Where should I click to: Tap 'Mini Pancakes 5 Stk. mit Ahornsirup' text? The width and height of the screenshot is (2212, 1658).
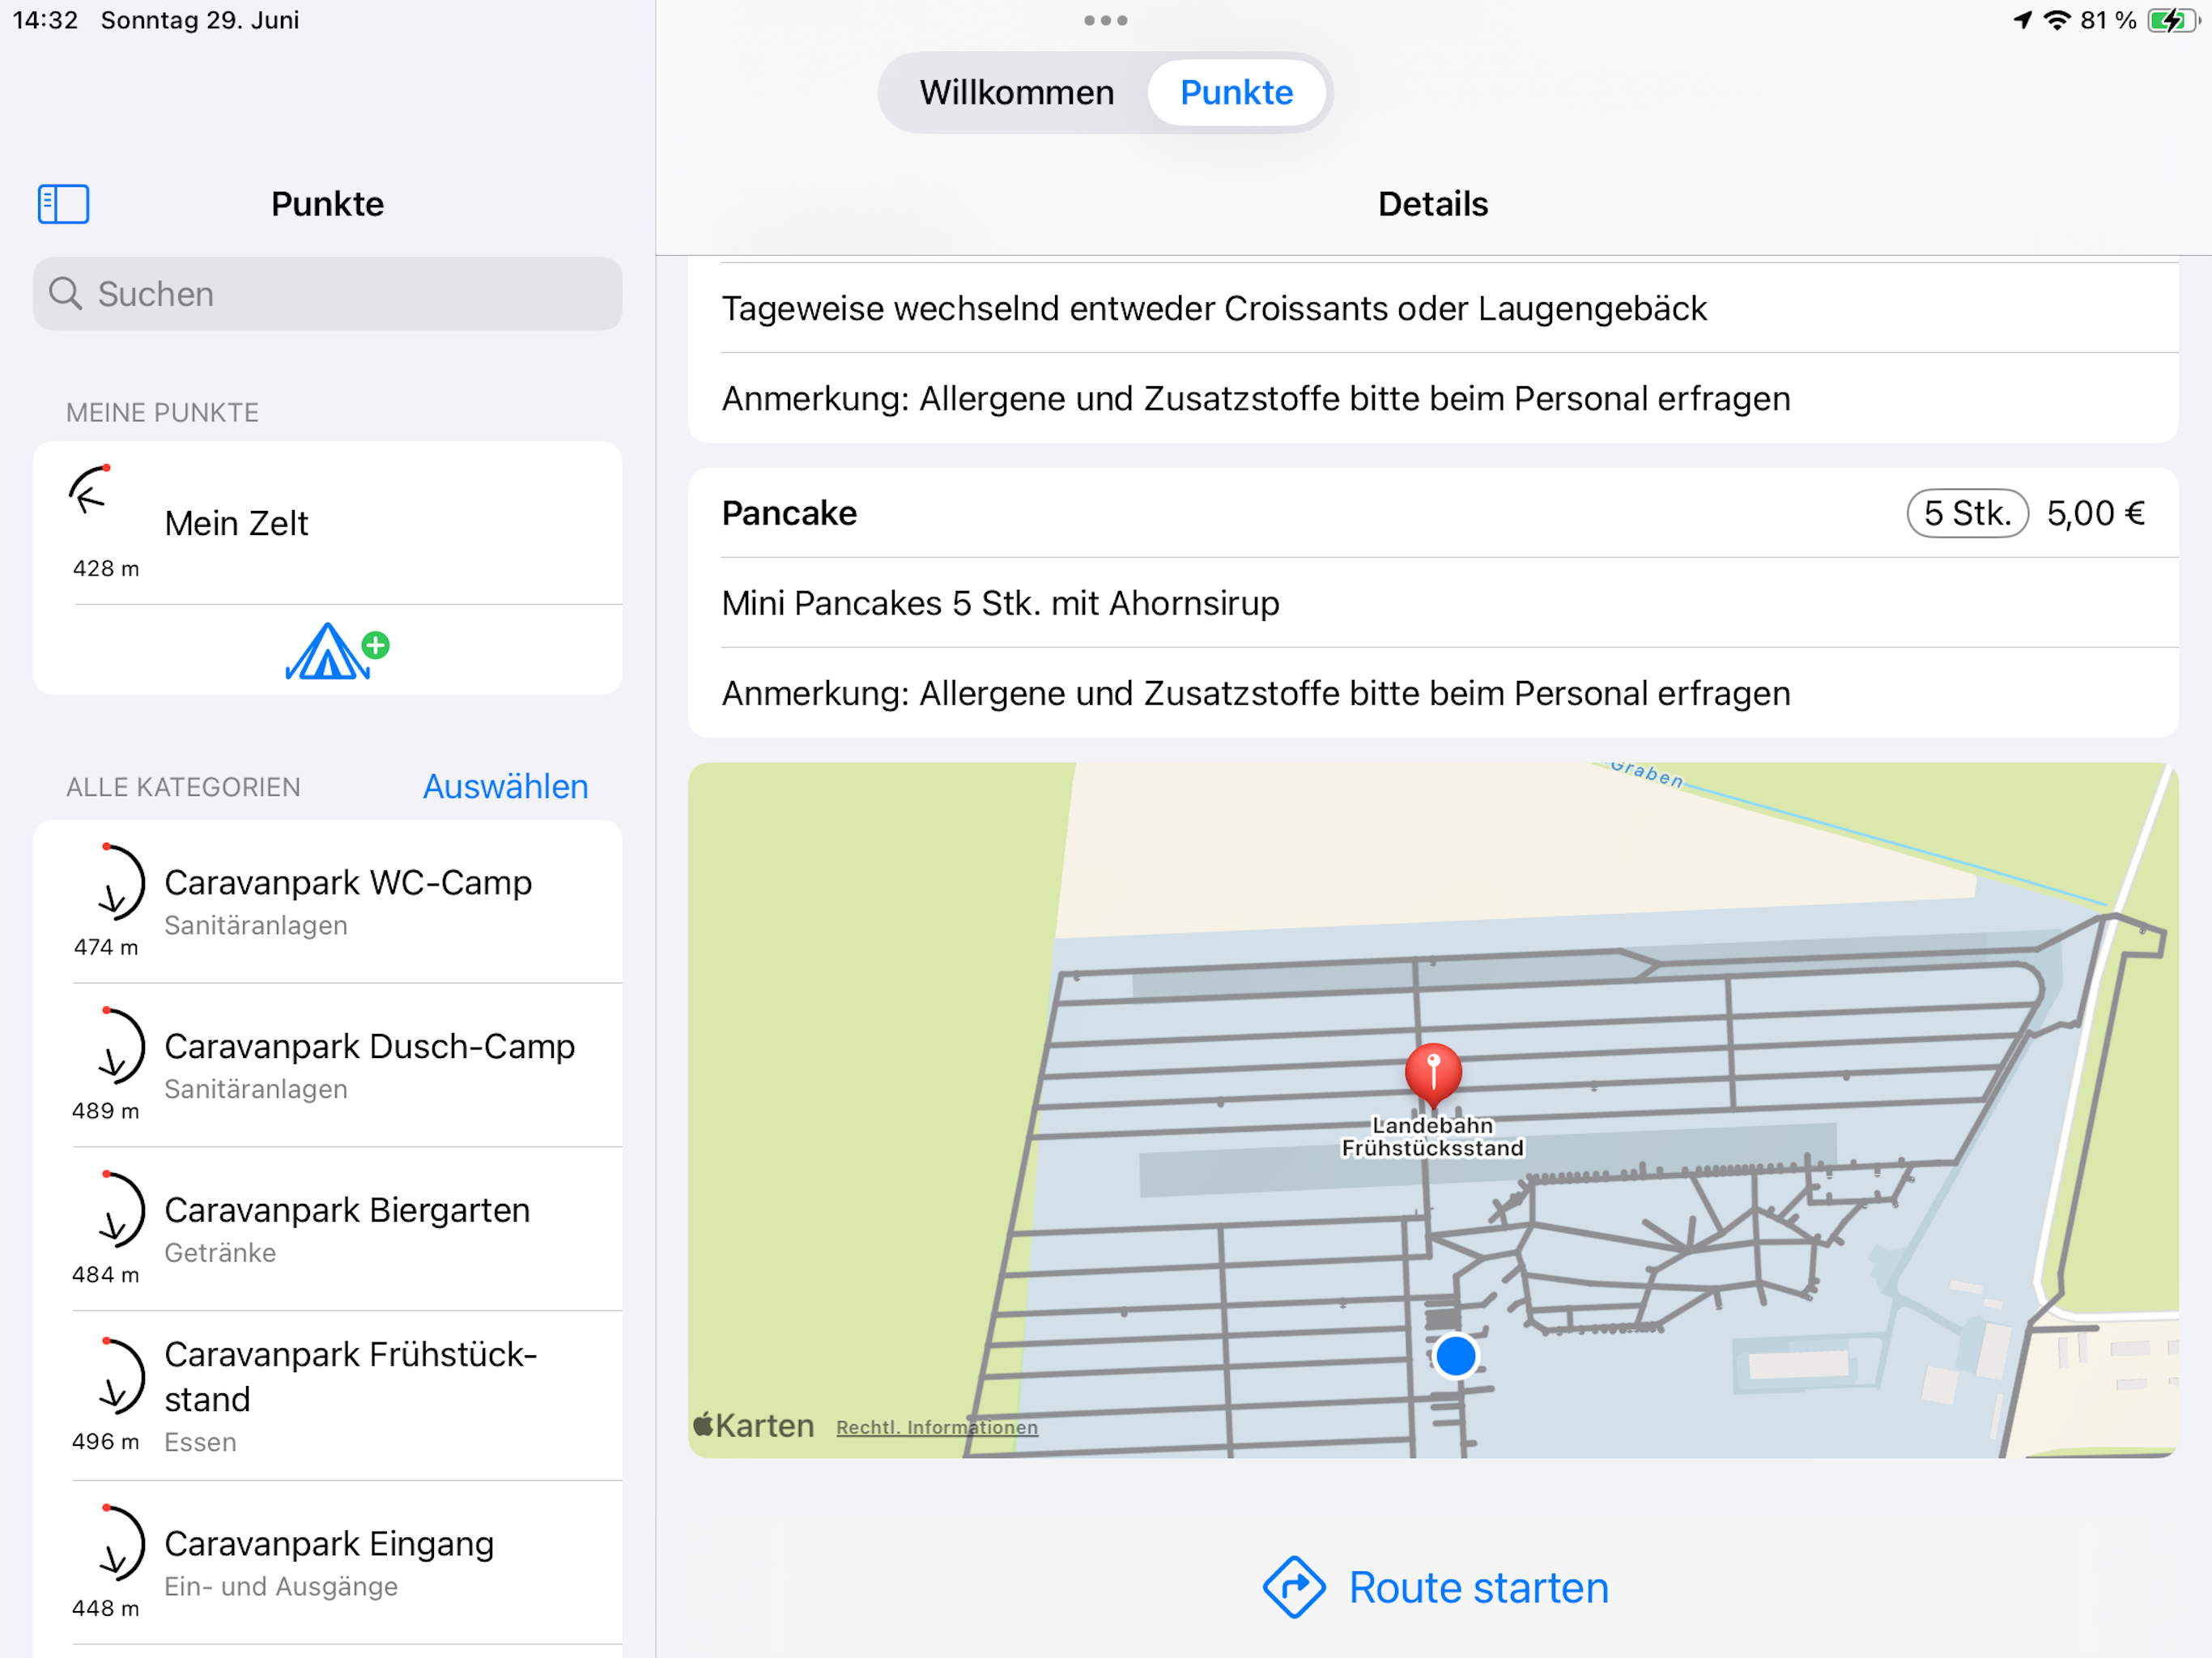tap(1000, 603)
